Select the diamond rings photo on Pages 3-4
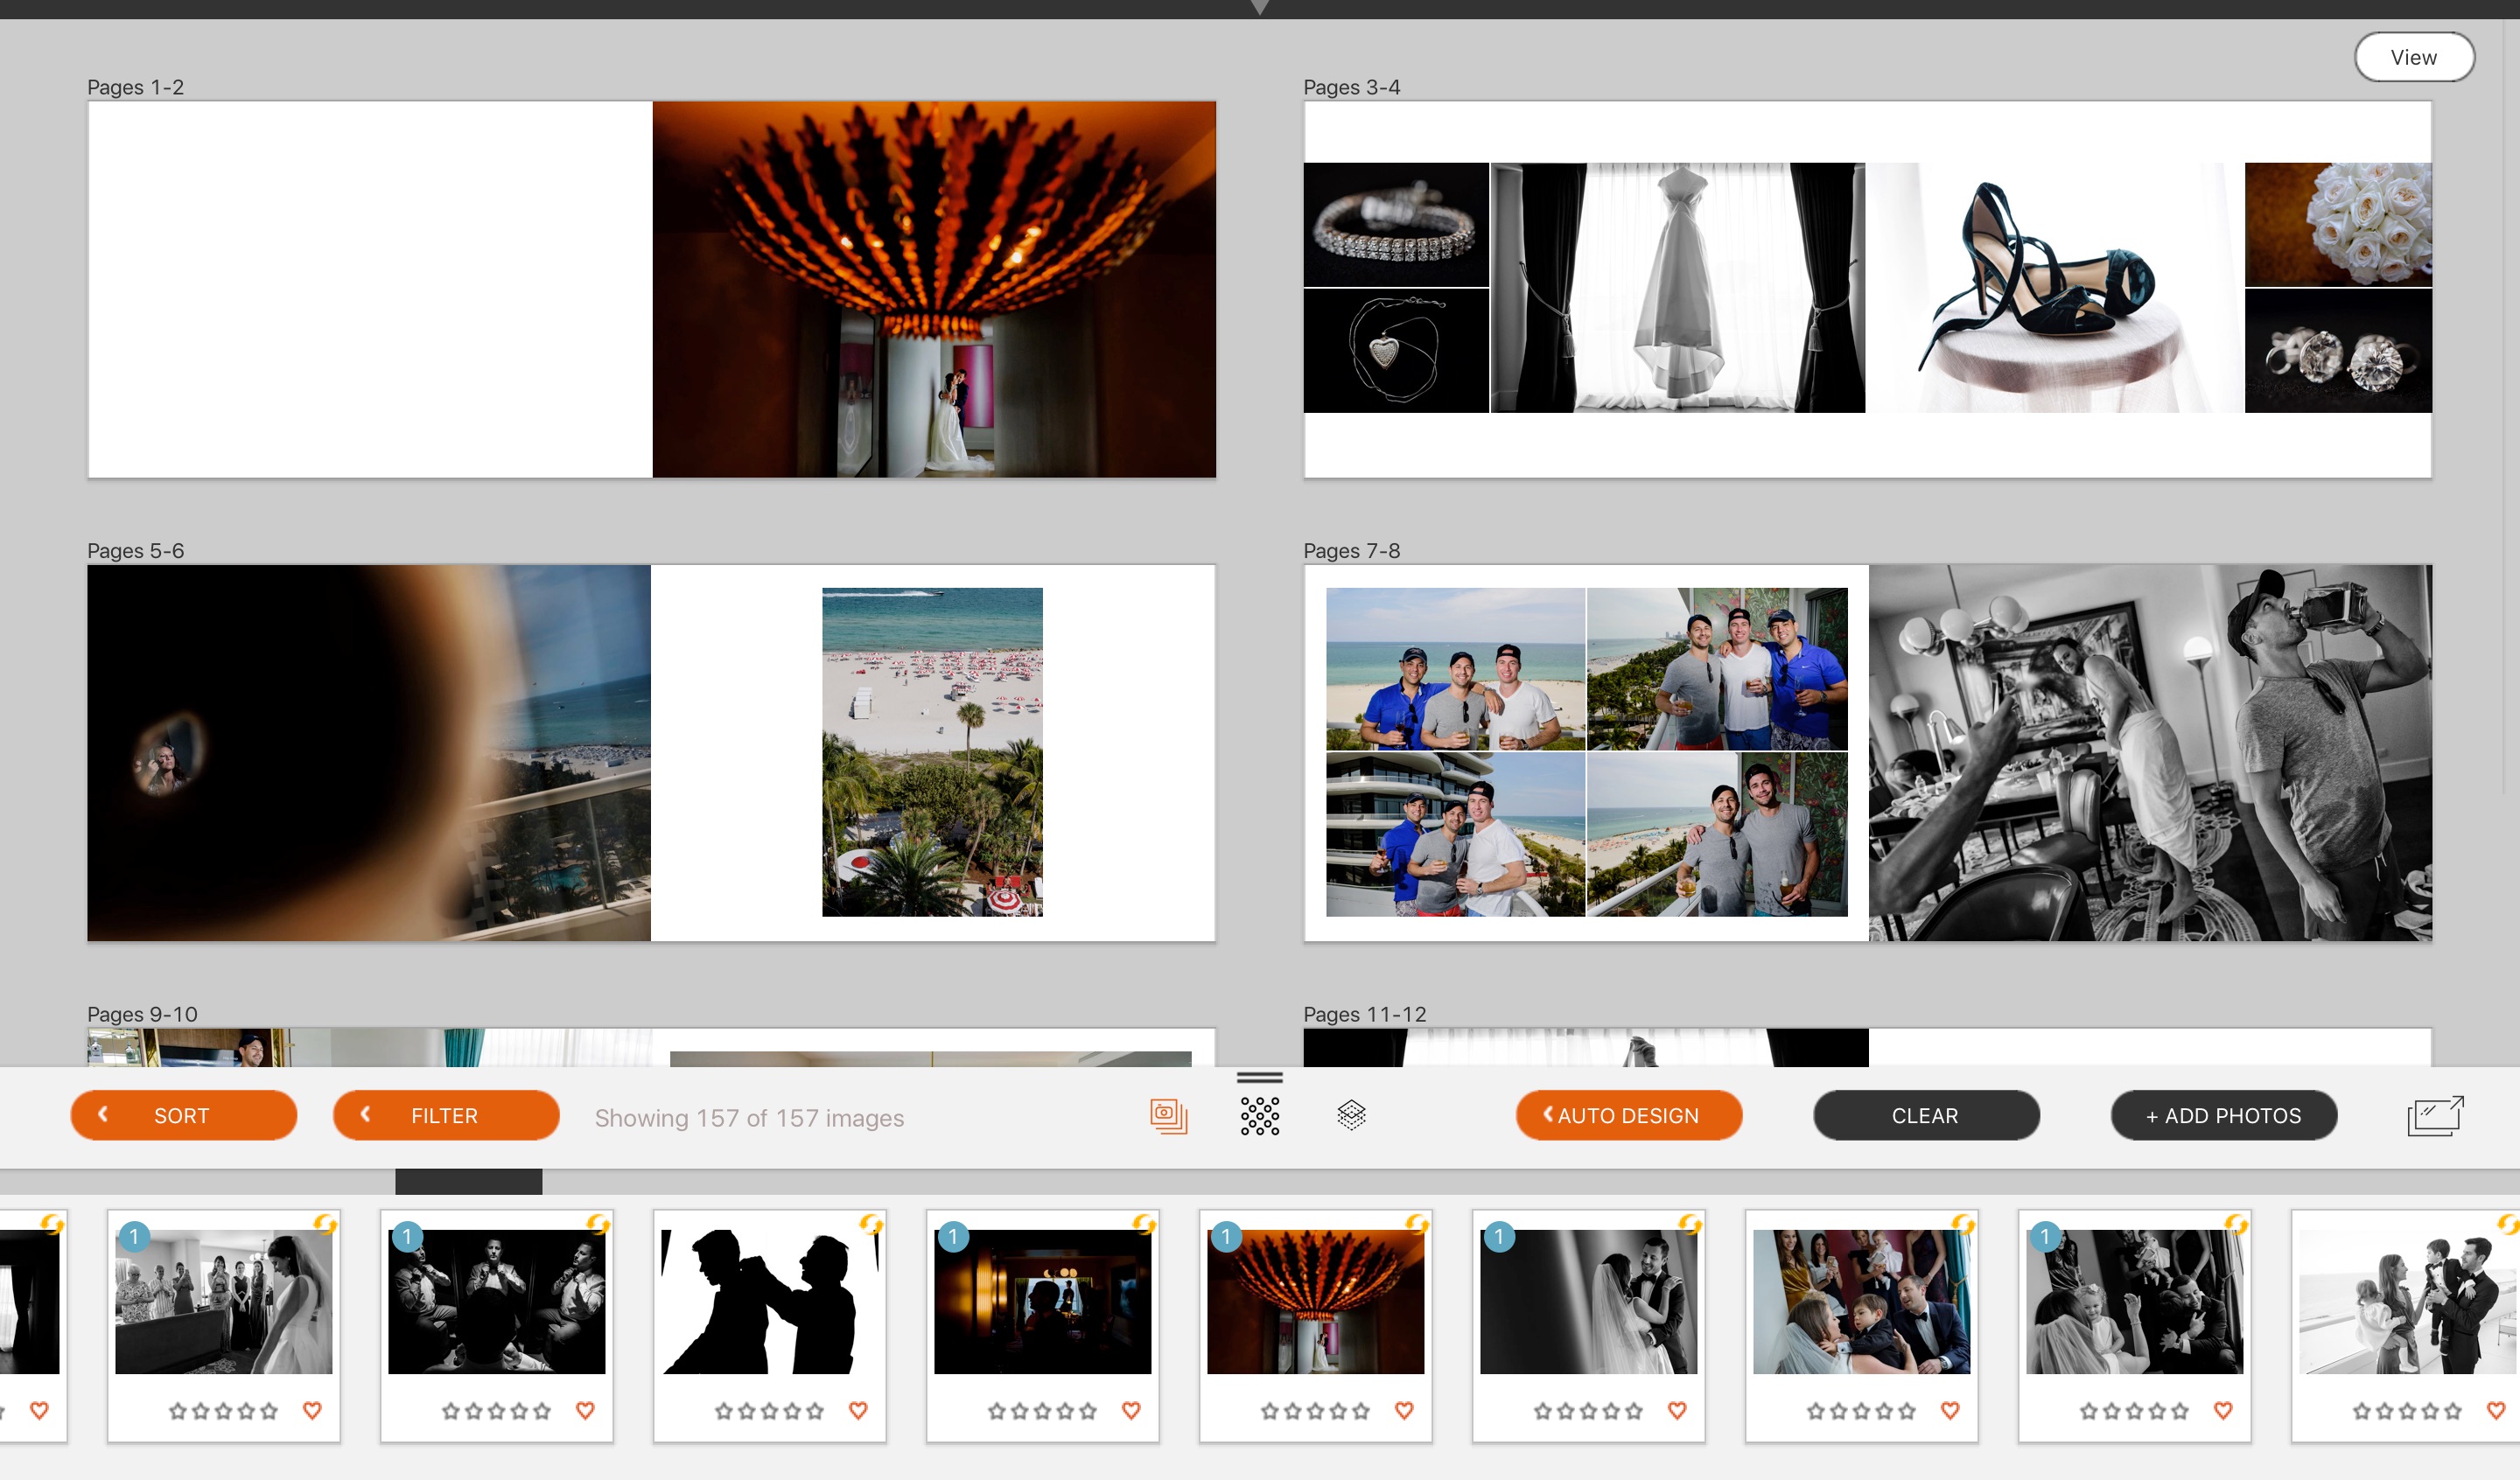 tap(2338, 351)
